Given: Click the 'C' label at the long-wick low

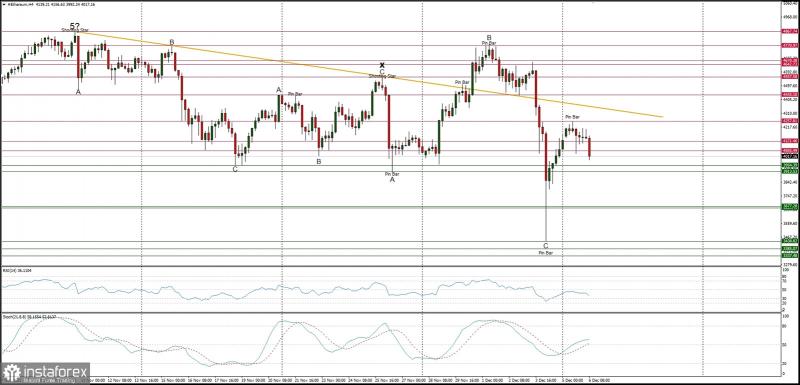Looking at the screenshot, I should [x=545, y=246].
